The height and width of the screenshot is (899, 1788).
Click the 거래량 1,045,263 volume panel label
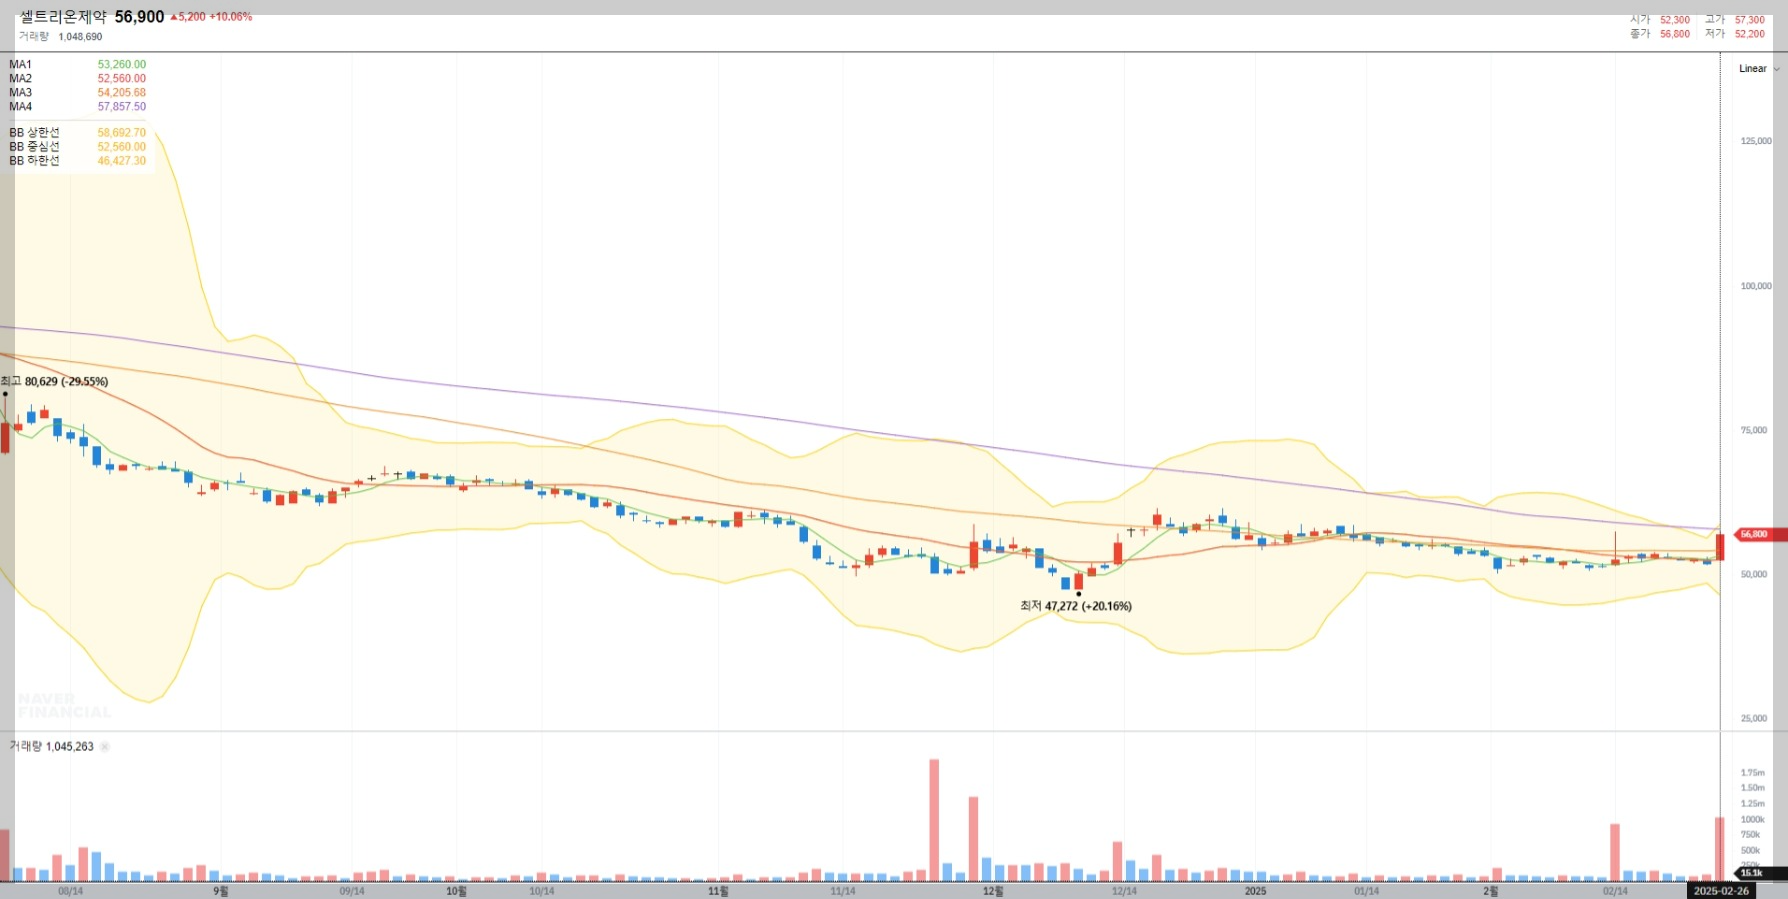(51, 747)
